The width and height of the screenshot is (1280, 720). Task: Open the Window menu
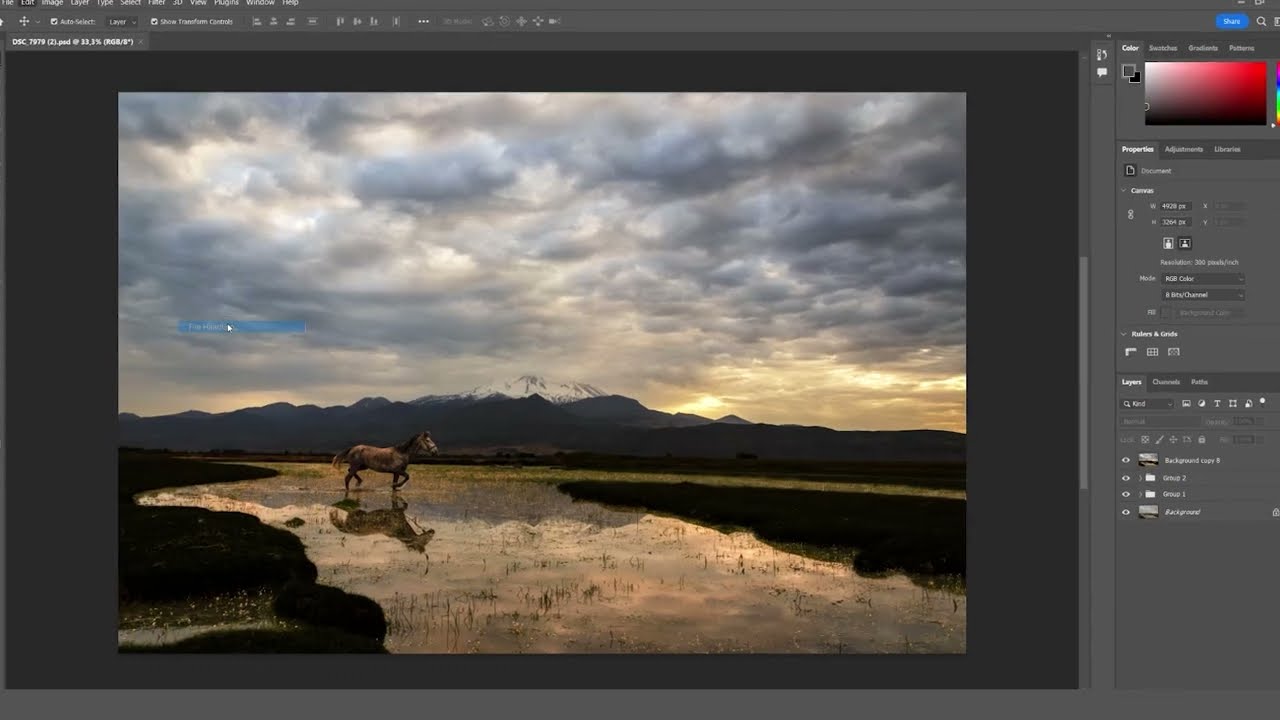(260, 3)
